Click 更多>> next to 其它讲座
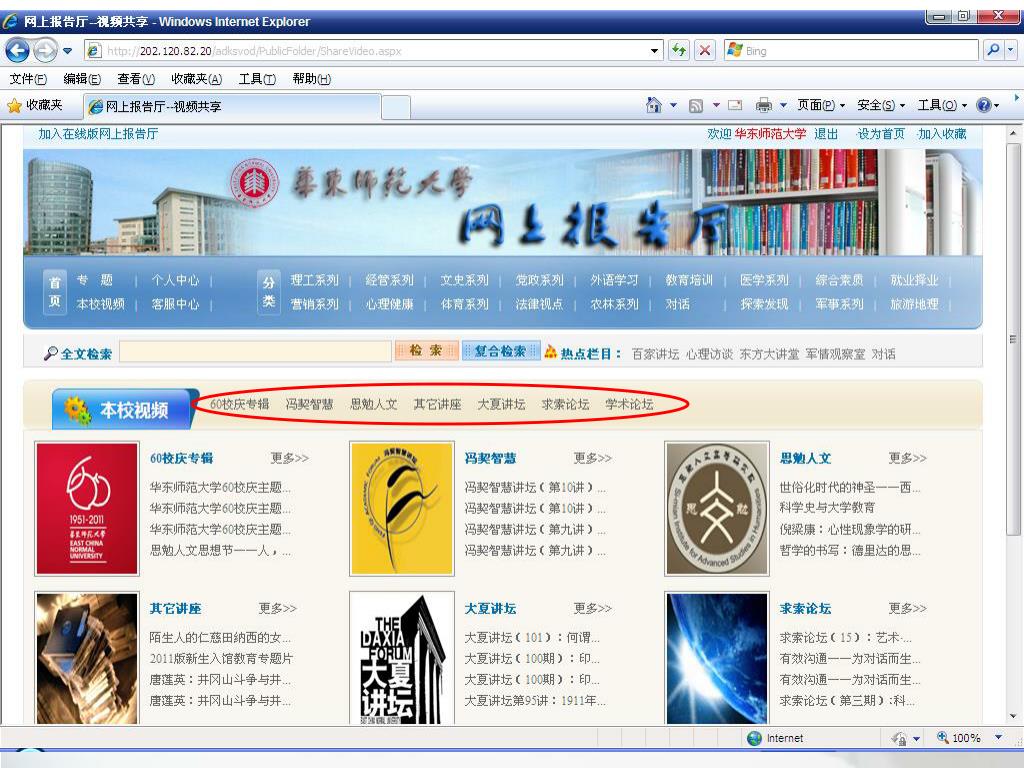The width and height of the screenshot is (1024, 768). pos(278,609)
